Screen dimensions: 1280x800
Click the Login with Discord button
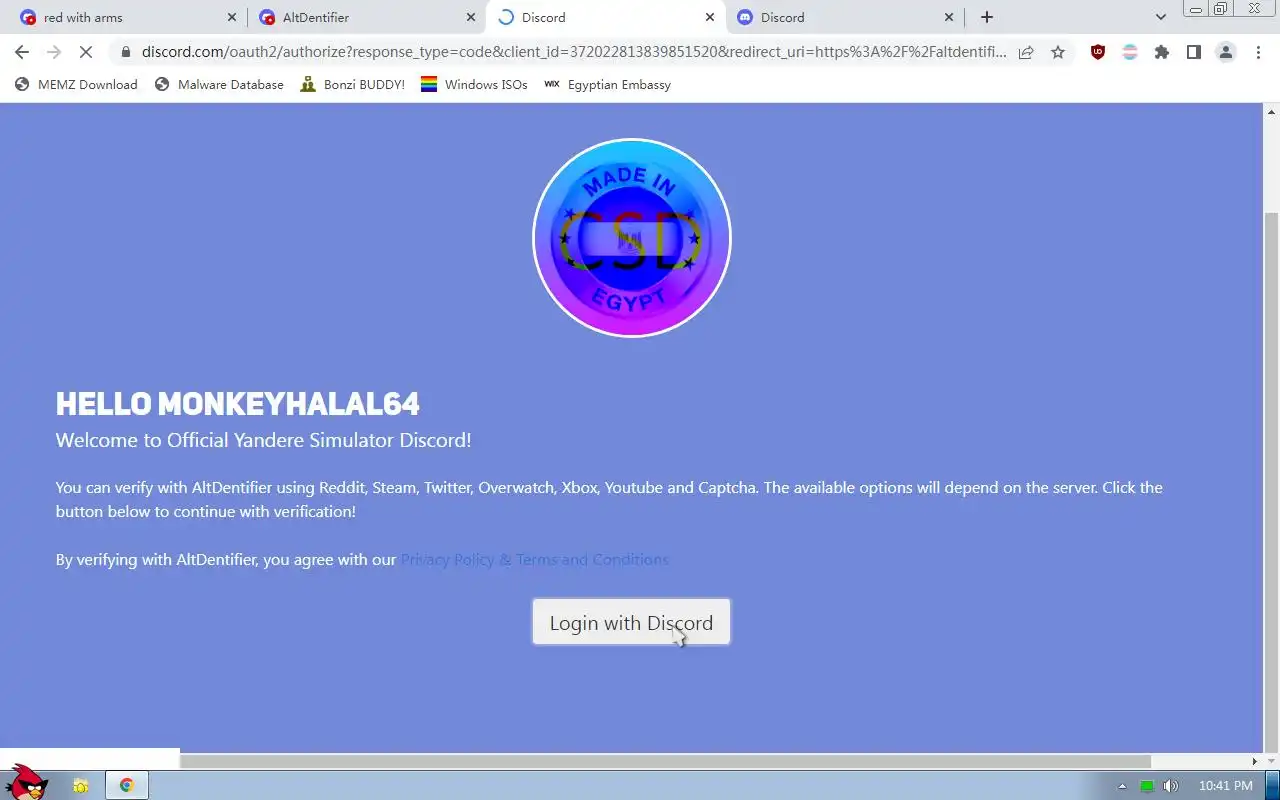pyautogui.click(x=631, y=622)
